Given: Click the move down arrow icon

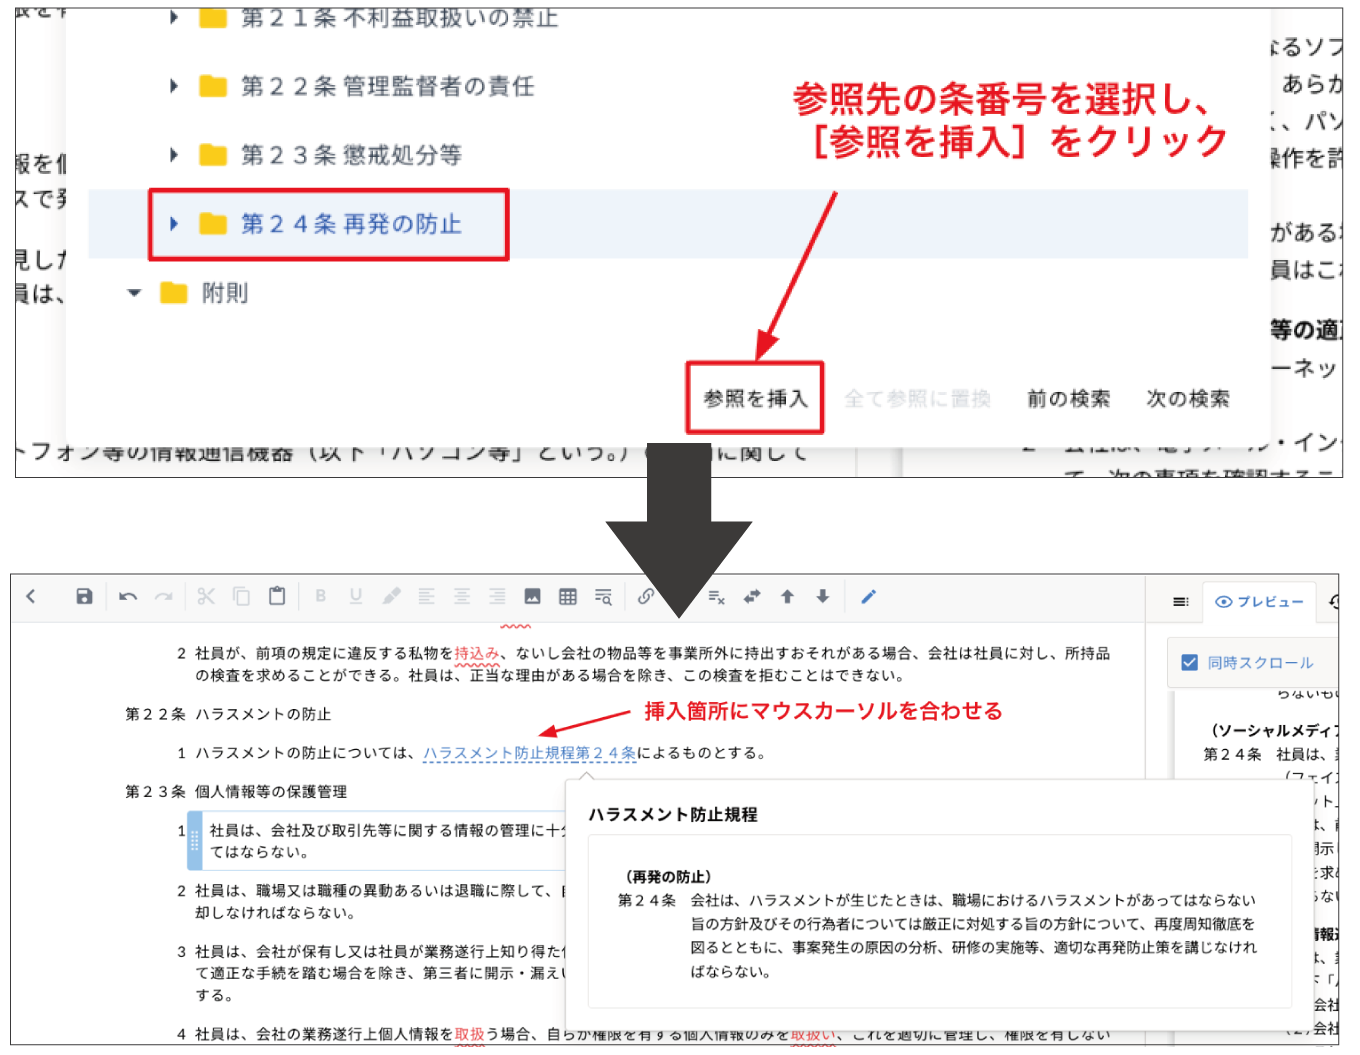Looking at the screenshot, I should tap(822, 597).
